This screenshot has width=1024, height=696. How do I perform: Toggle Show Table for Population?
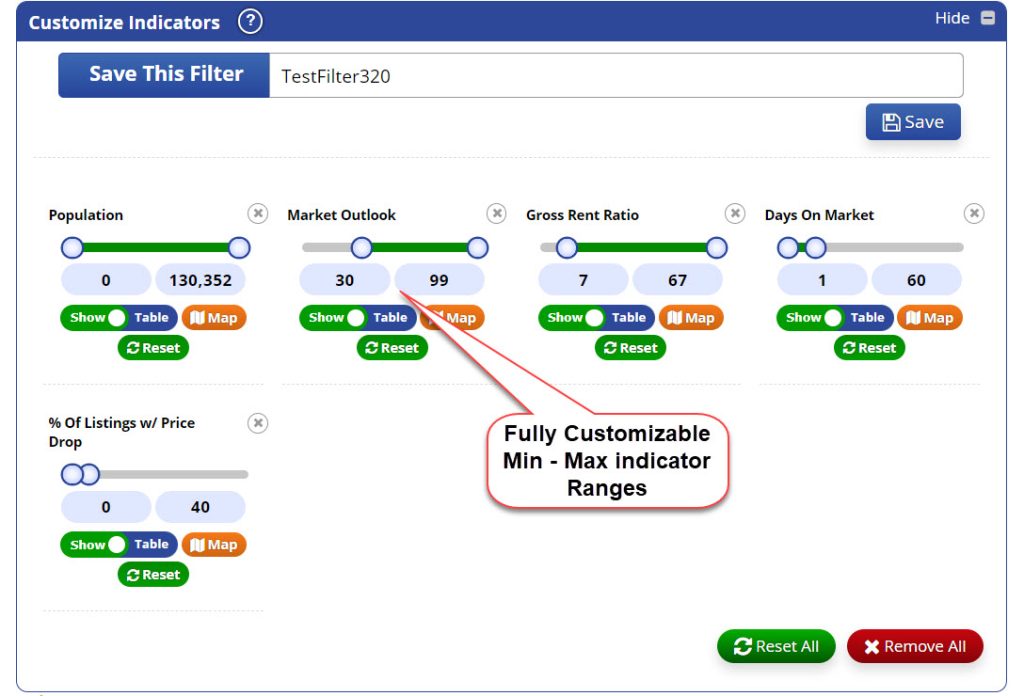119,318
